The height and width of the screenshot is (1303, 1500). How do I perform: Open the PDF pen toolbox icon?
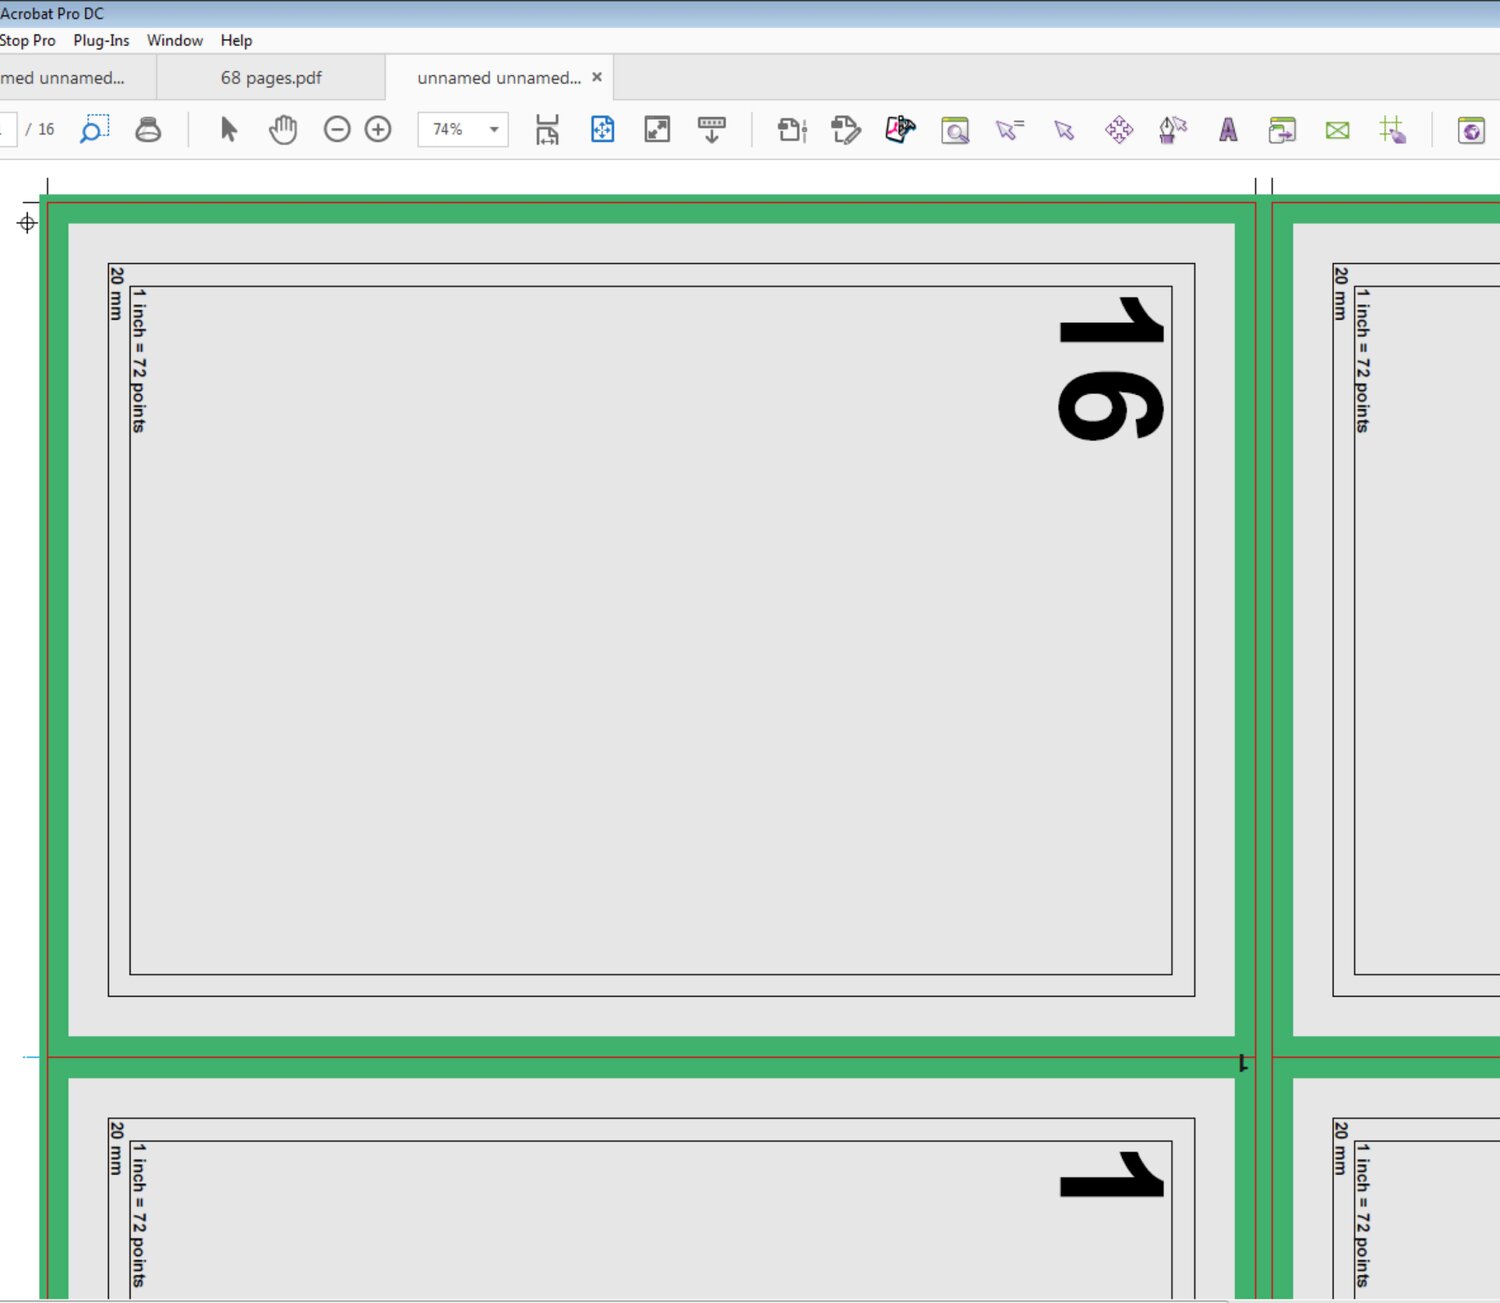pos(900,129)
